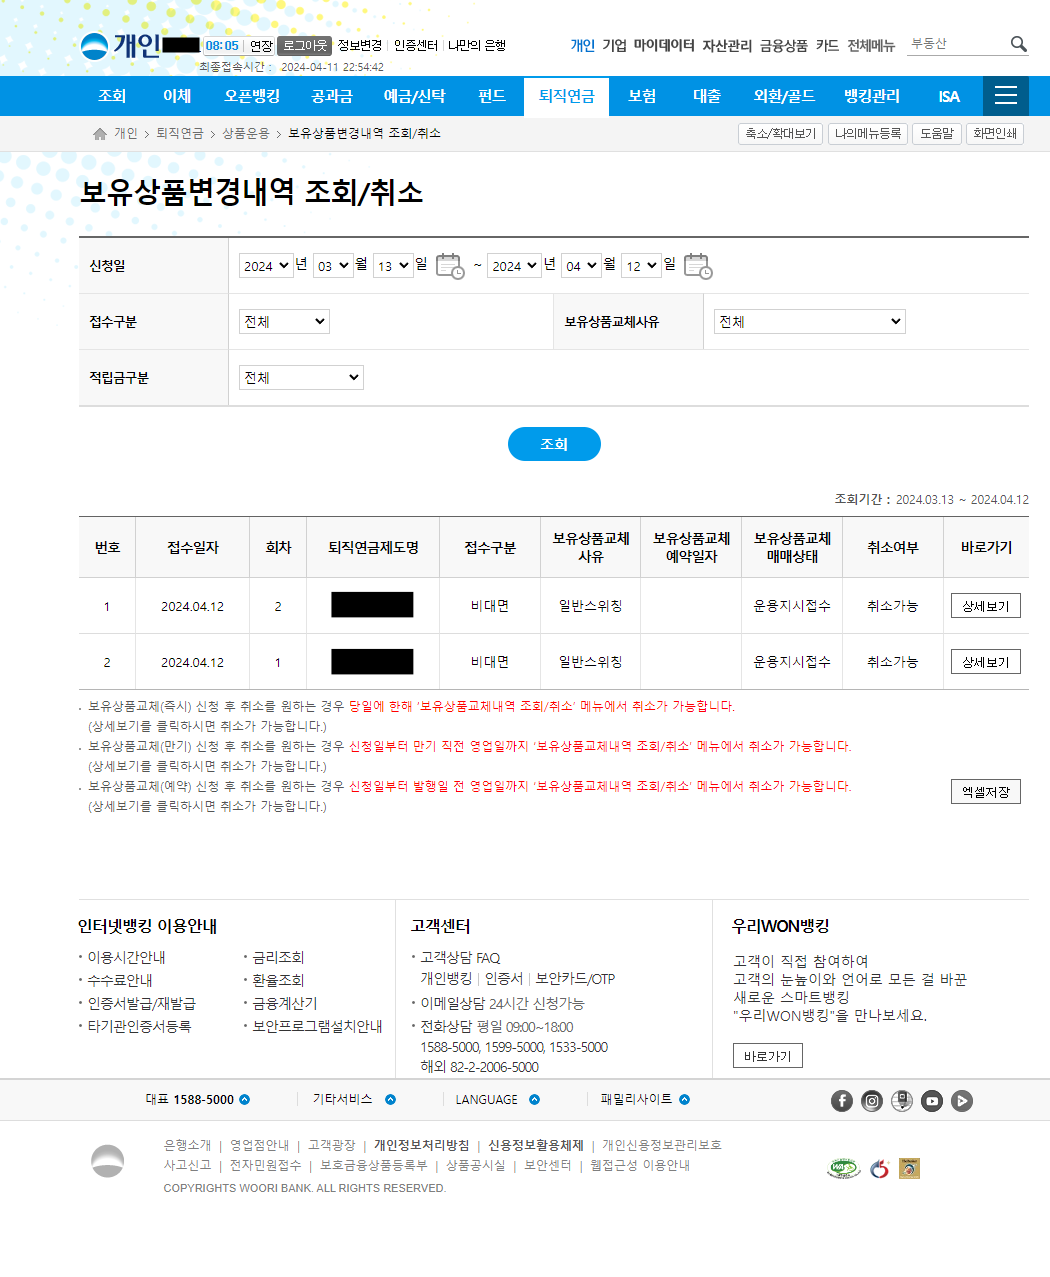The height and width of the screenshot is (1277, 1050).
Task: Click the 엑셀저장 button
Action: (985, 791)
